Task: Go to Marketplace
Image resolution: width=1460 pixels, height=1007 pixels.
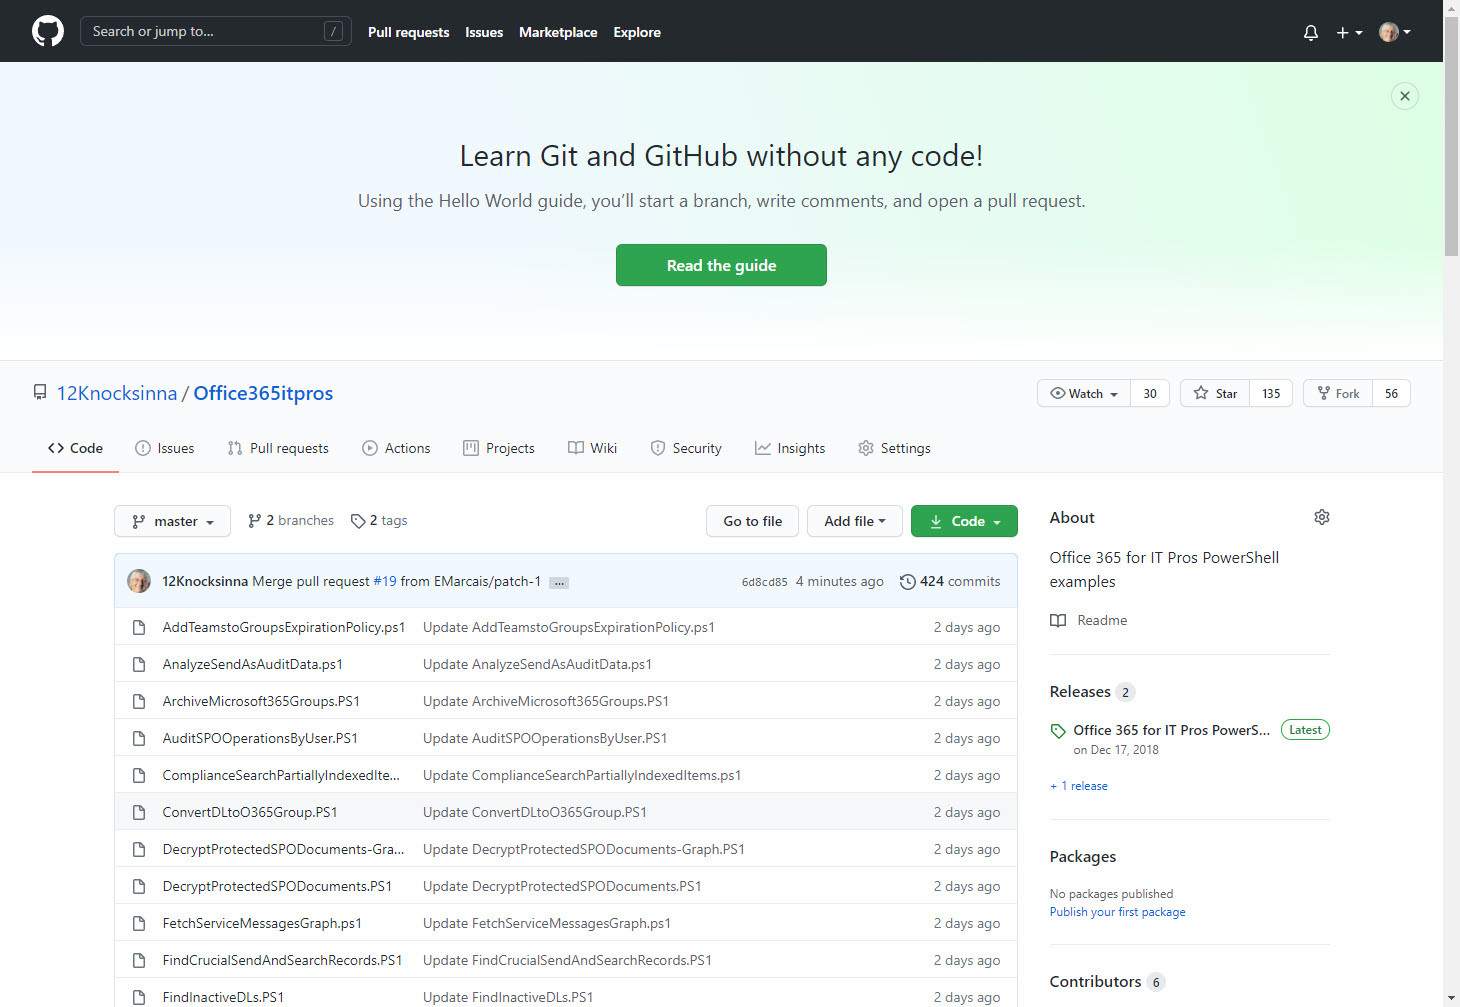Action: pyautogui.click(x=558, y=32)
